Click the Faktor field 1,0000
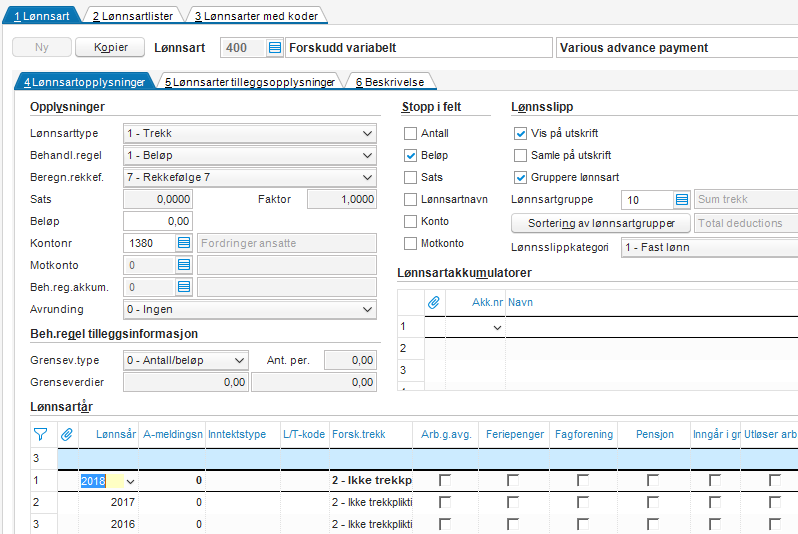The width and height of the screenshot is (798, 534). coord(342,200)
